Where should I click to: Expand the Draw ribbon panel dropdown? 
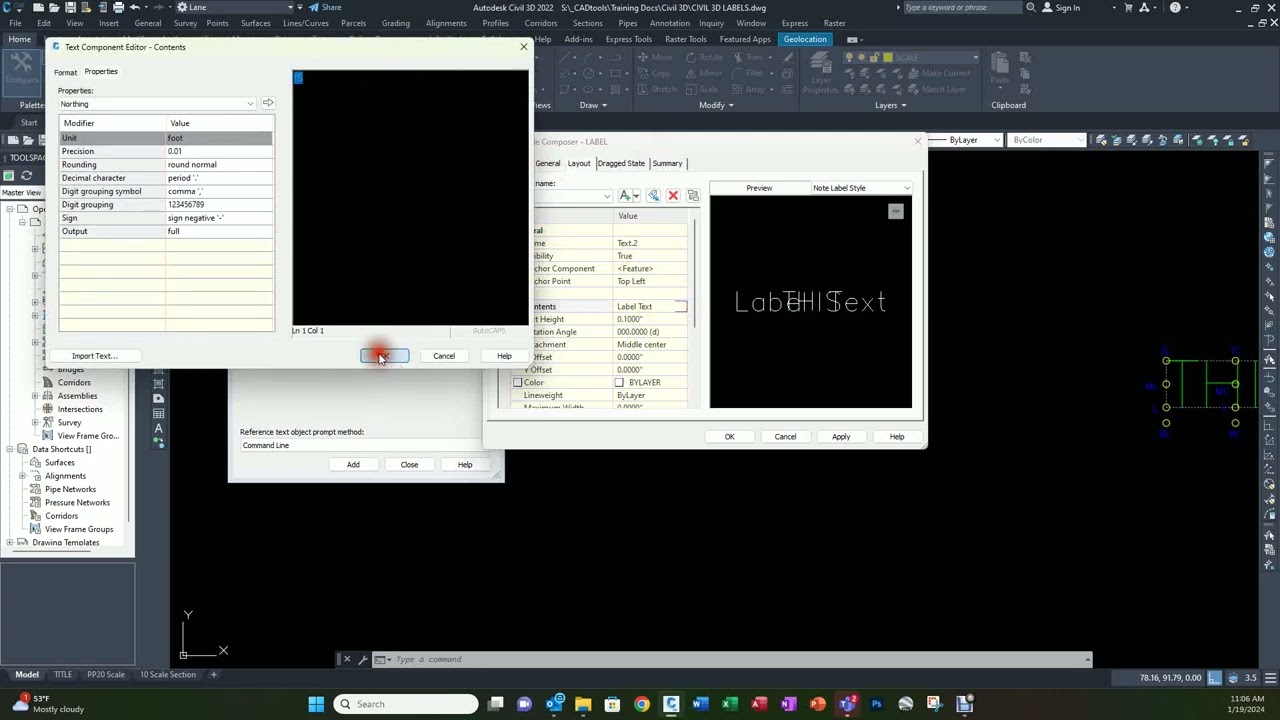pyautogui.click(x=593, y=105)
